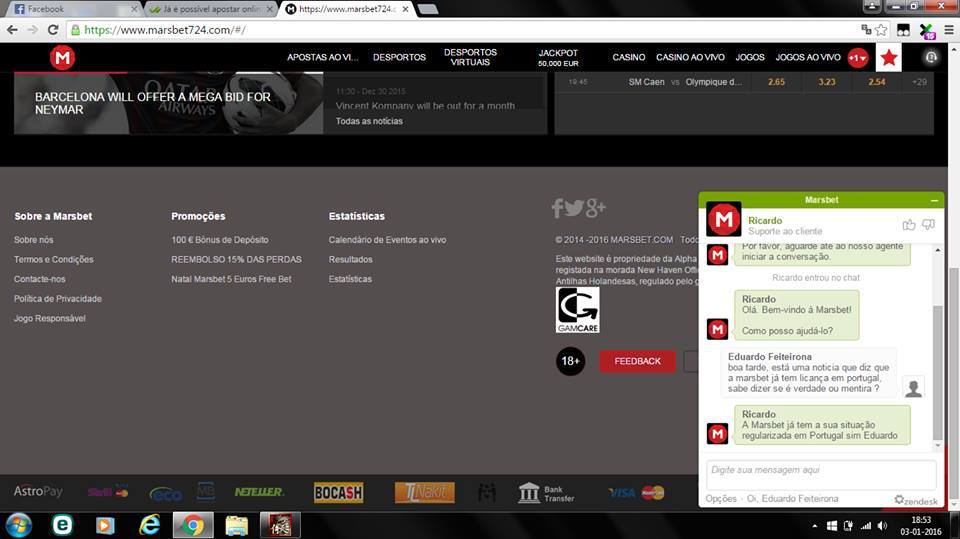
Task: Expand +29 more markets for SM Caen
Action: tap(919, 82)
